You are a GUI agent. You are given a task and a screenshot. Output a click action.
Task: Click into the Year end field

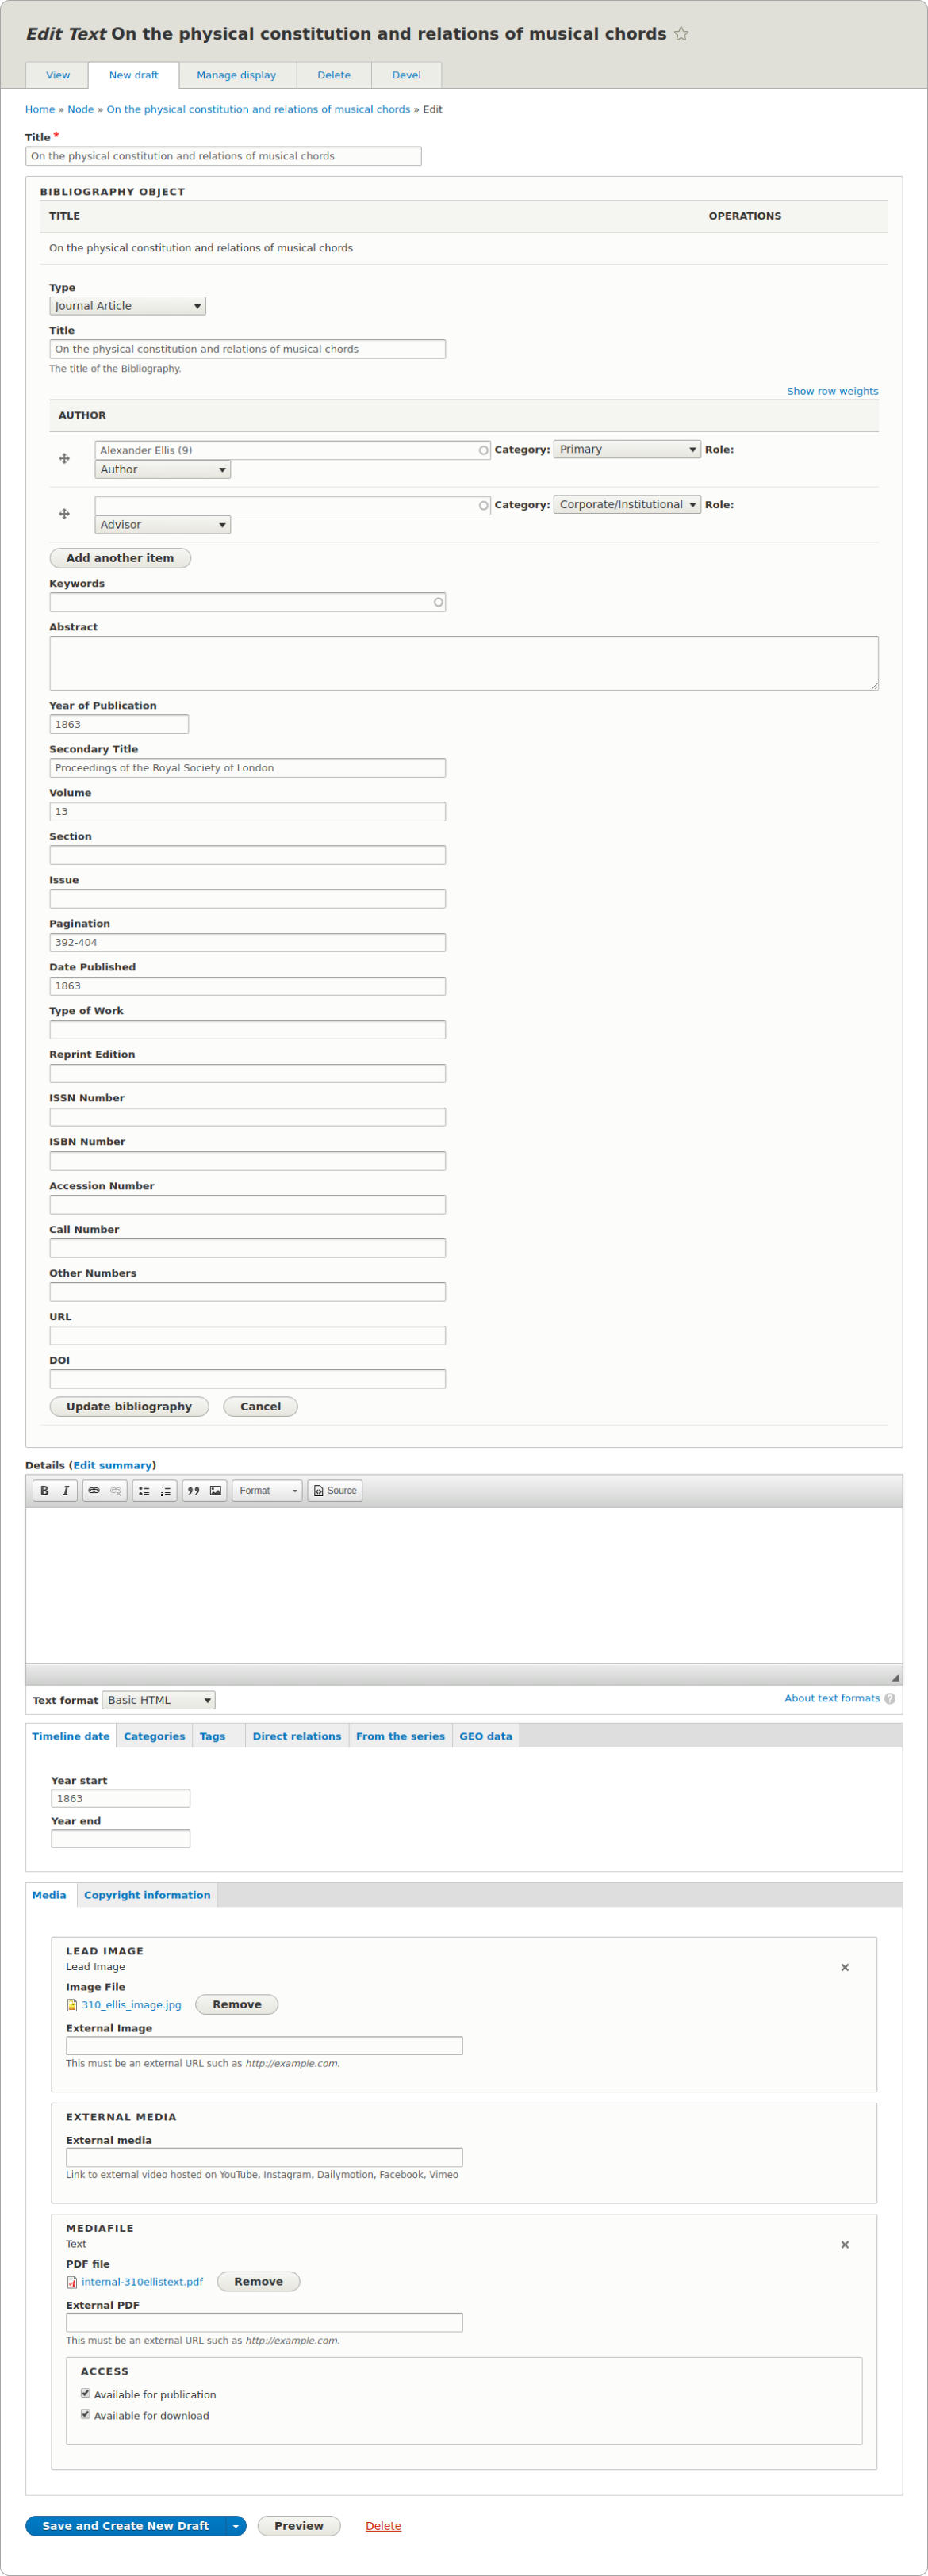click(120, 1839)
